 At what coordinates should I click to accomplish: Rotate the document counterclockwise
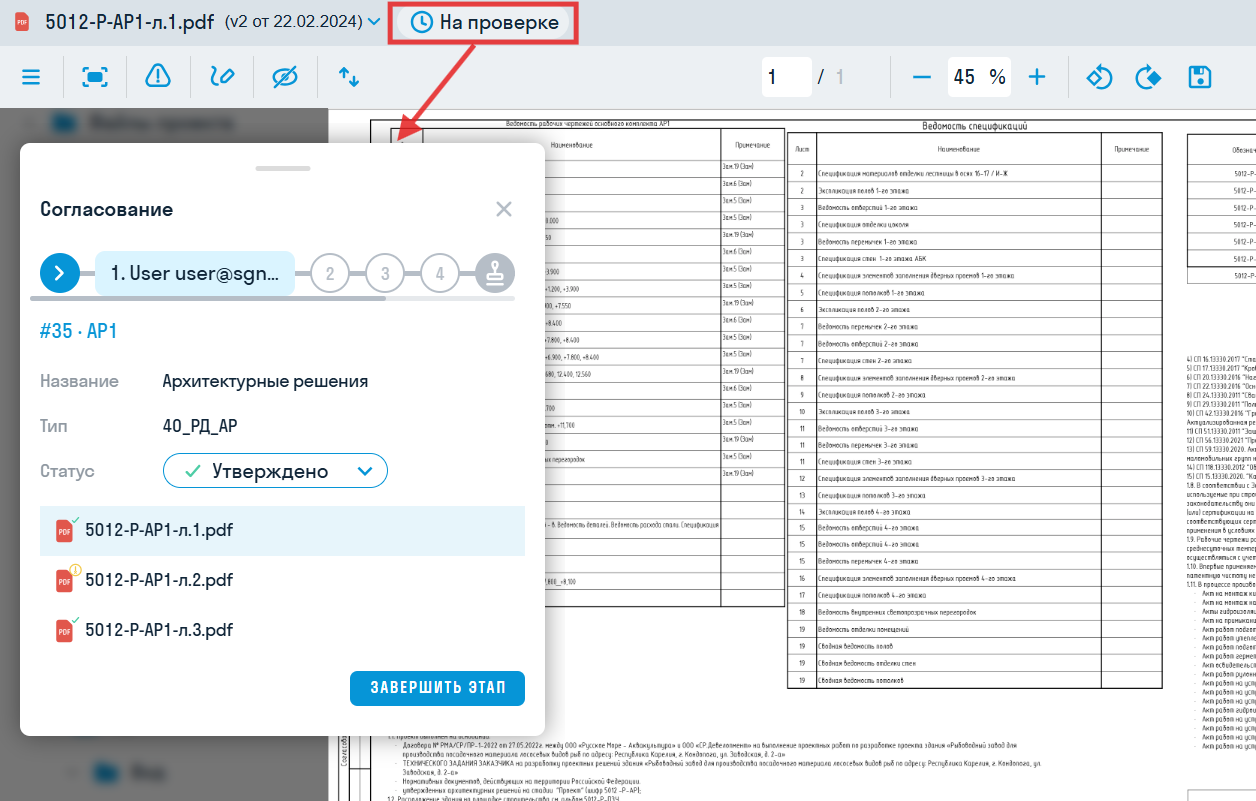[1097, 76]
